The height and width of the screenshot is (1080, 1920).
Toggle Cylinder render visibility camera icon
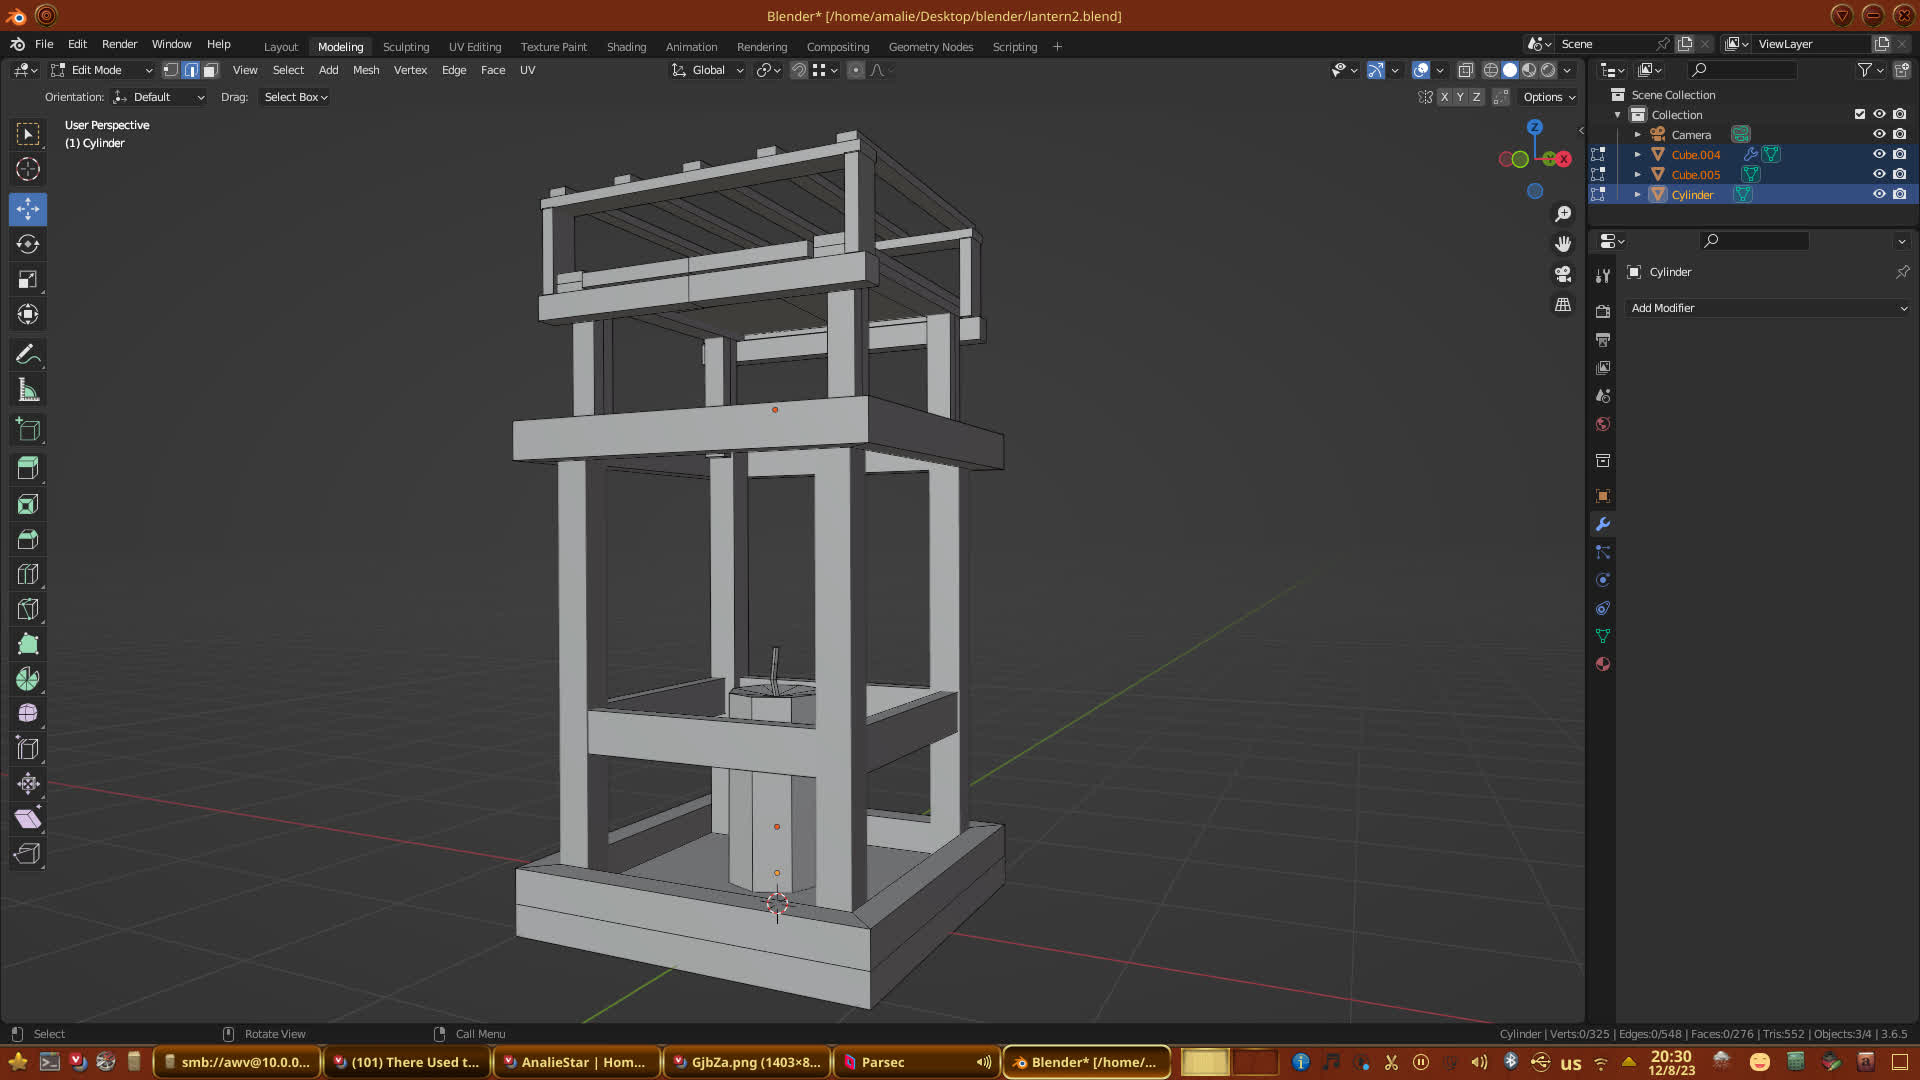click(1899, 194)
